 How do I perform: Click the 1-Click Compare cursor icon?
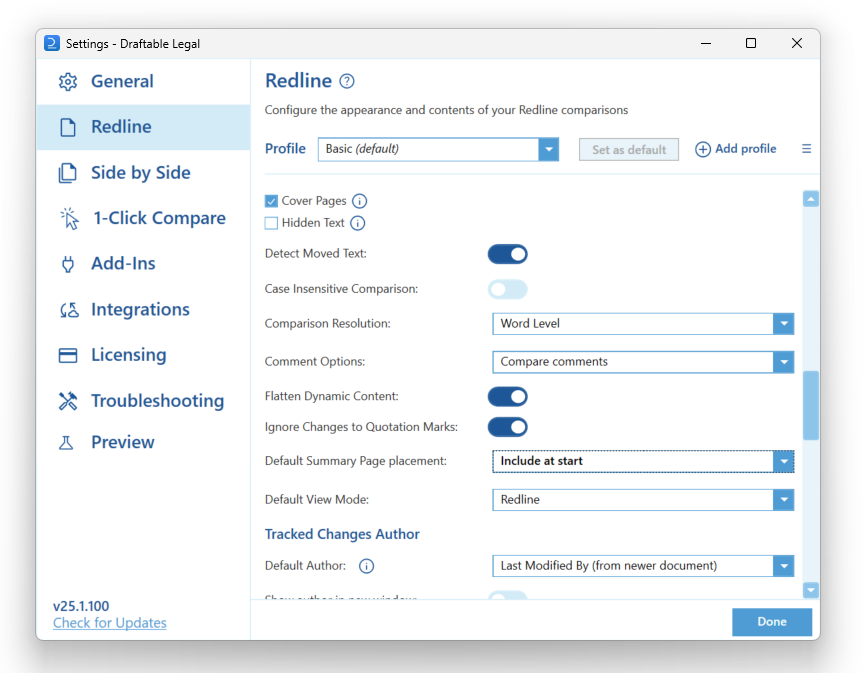click(69, 218)
